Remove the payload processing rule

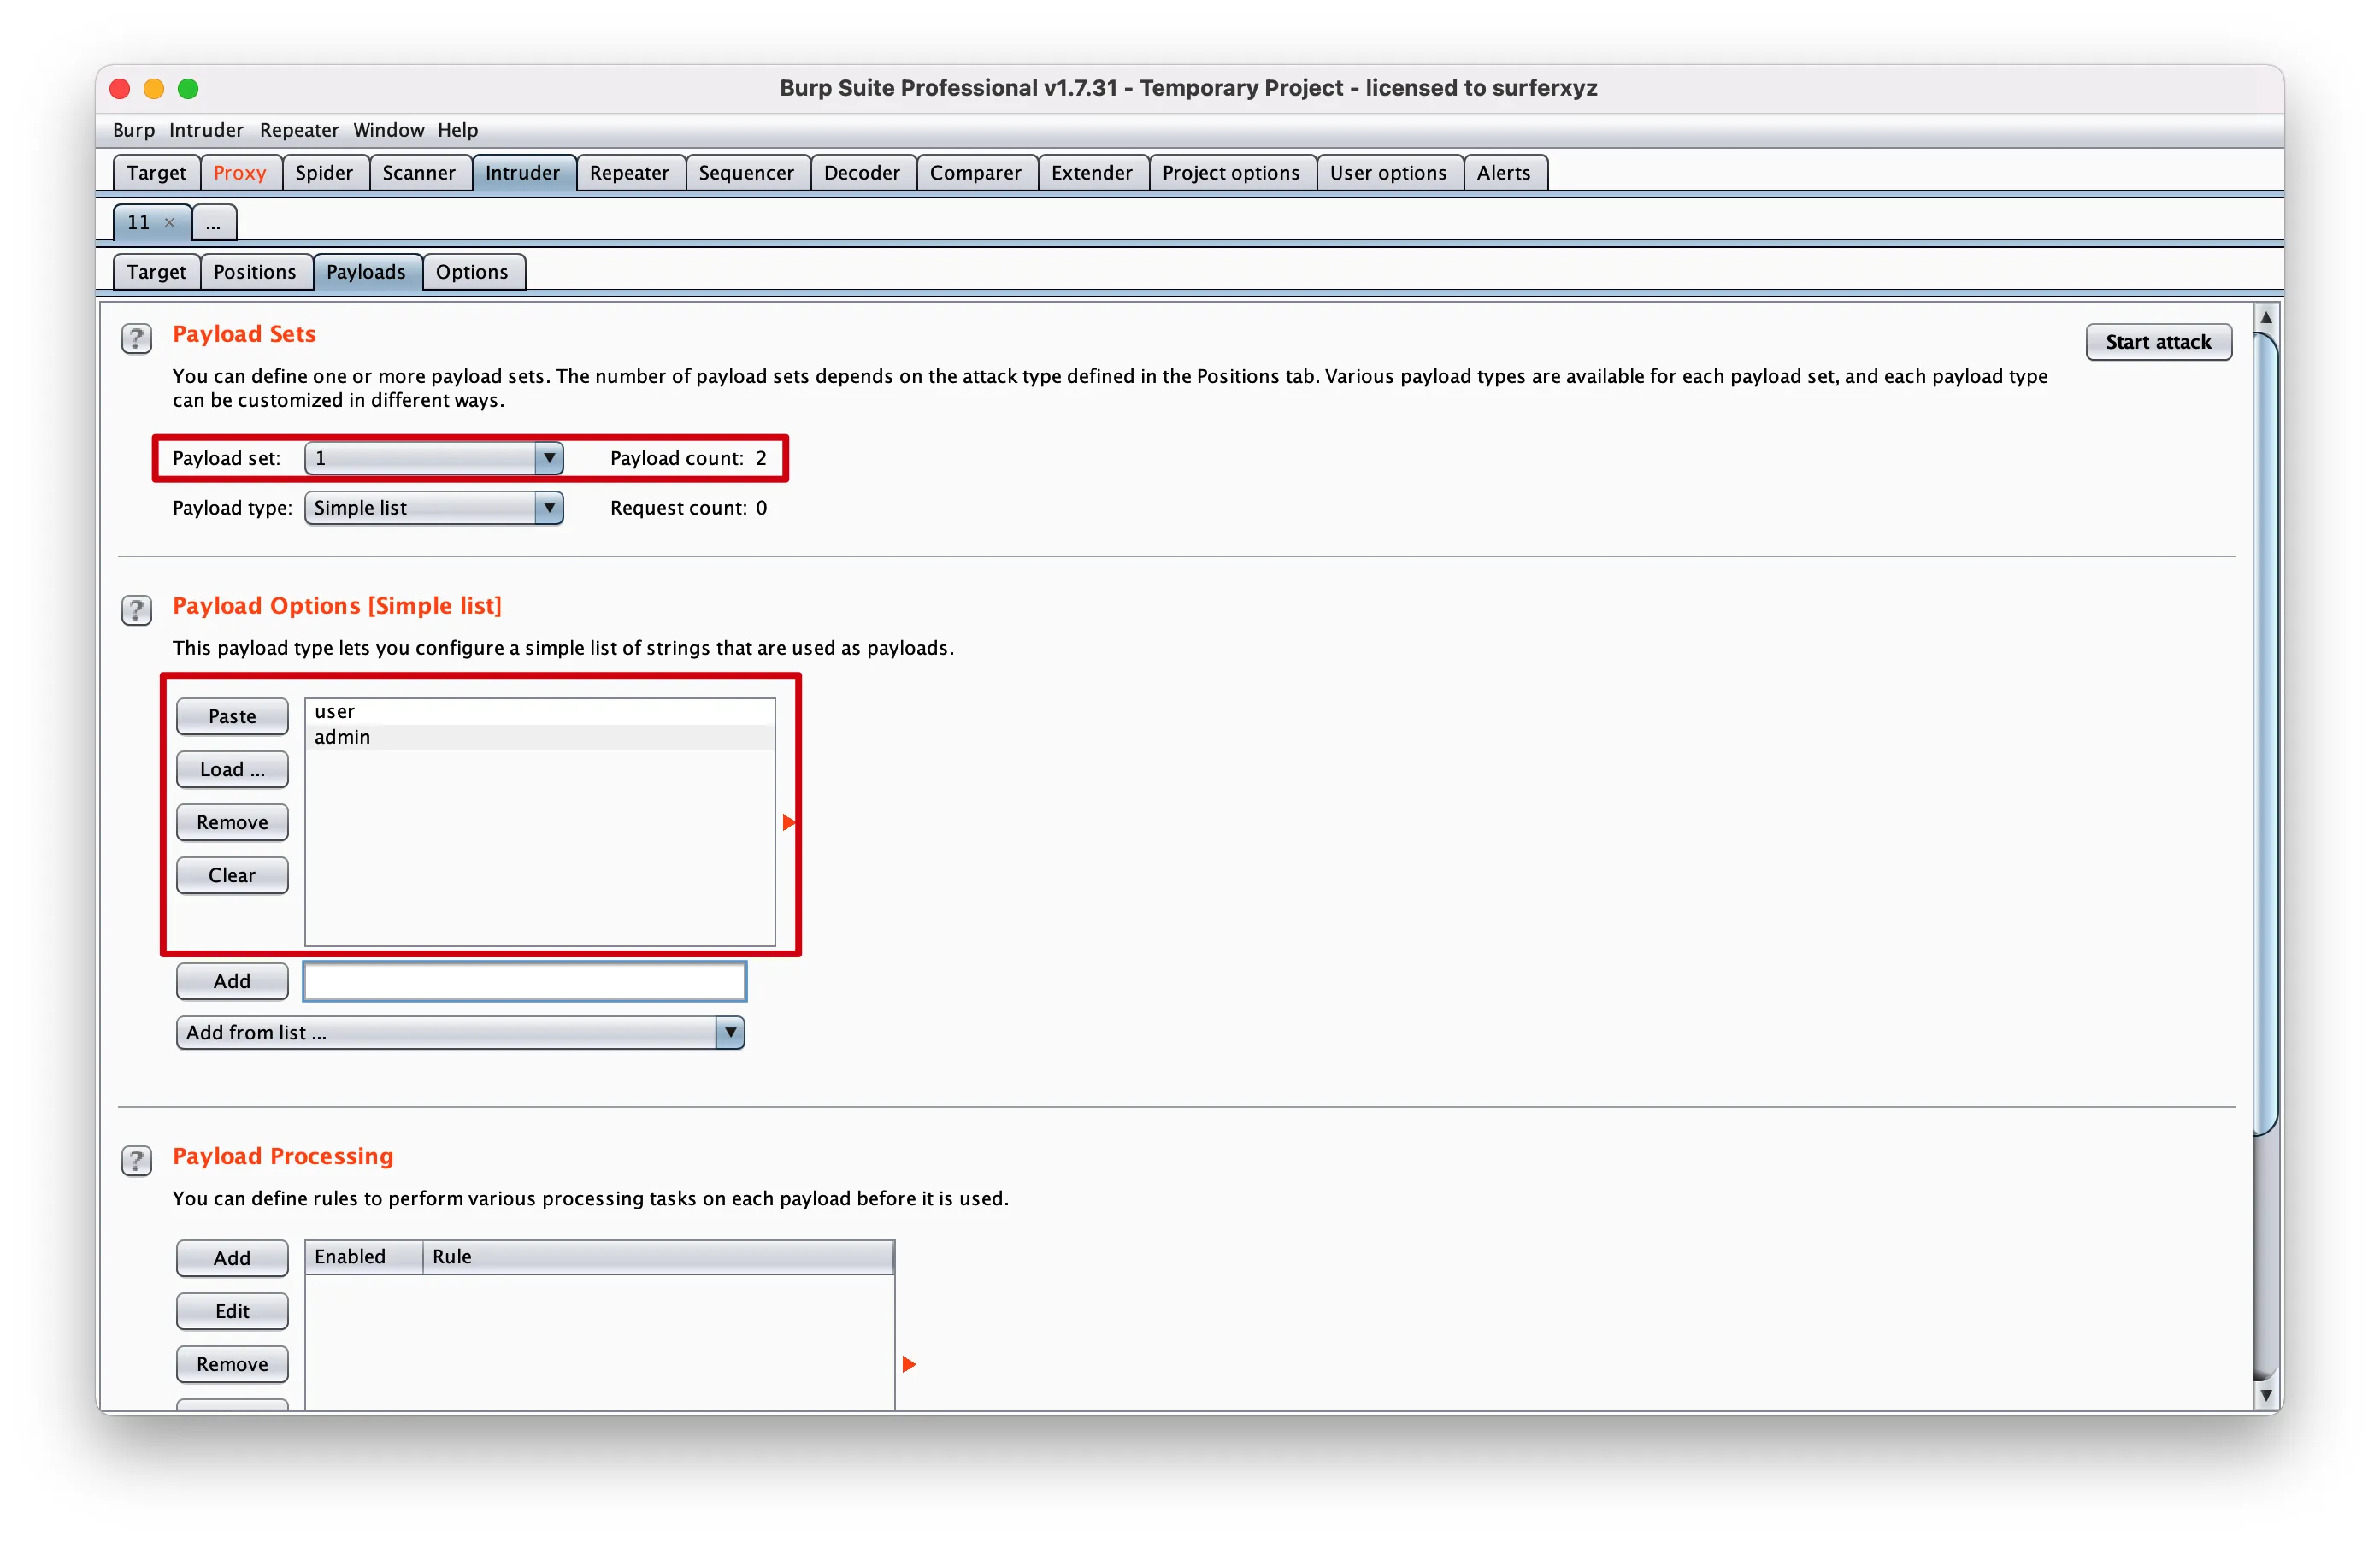coord(232,1364)
